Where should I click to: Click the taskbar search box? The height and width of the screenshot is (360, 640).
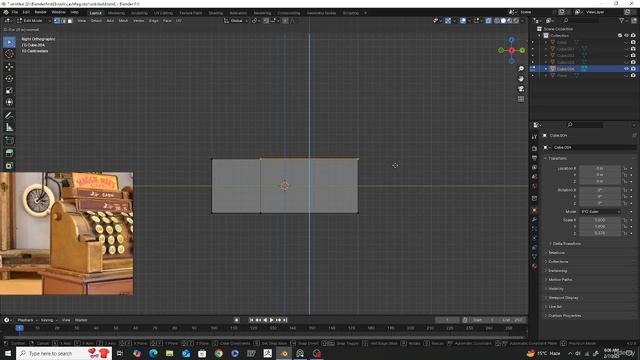pyautogui.click(x=63, y=353)
